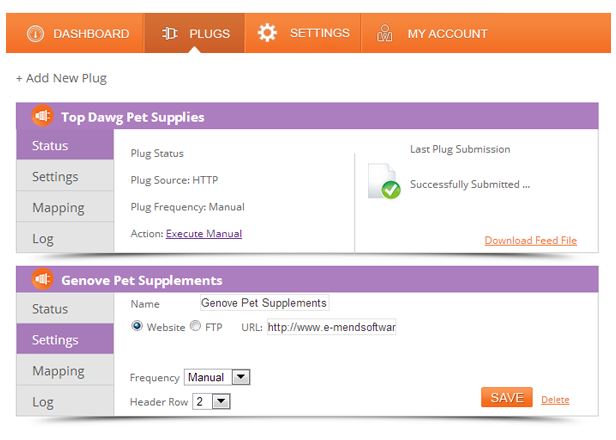Click the Download Feed File link

[x=530, y=241]
